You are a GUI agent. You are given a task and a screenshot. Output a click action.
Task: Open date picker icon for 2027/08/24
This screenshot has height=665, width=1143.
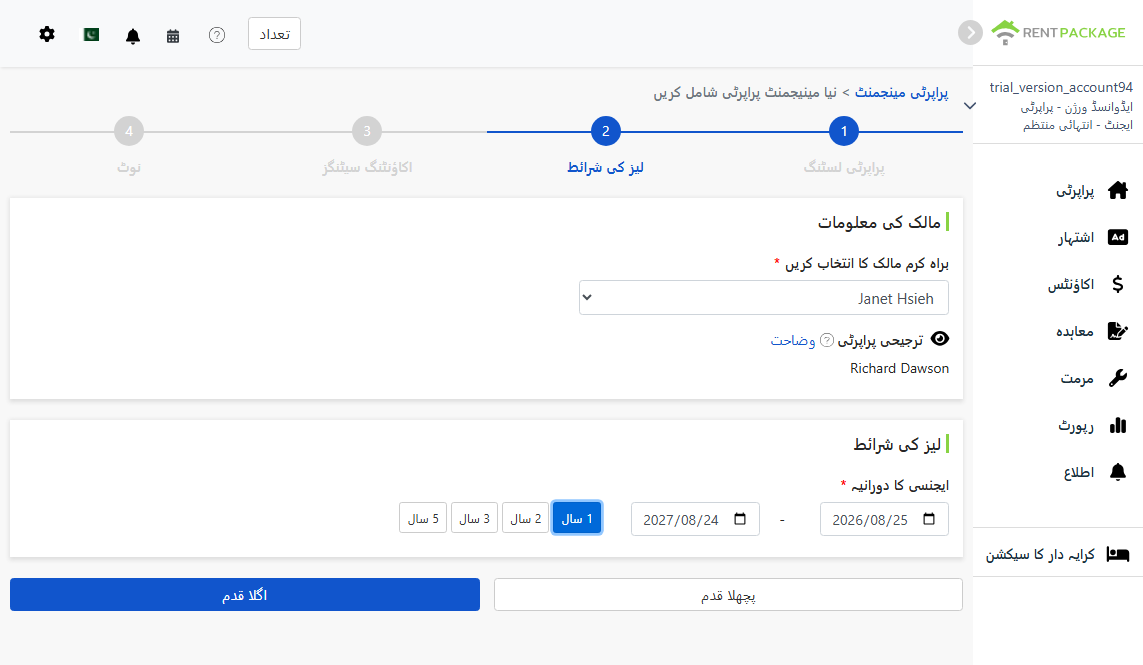(740, 519)
